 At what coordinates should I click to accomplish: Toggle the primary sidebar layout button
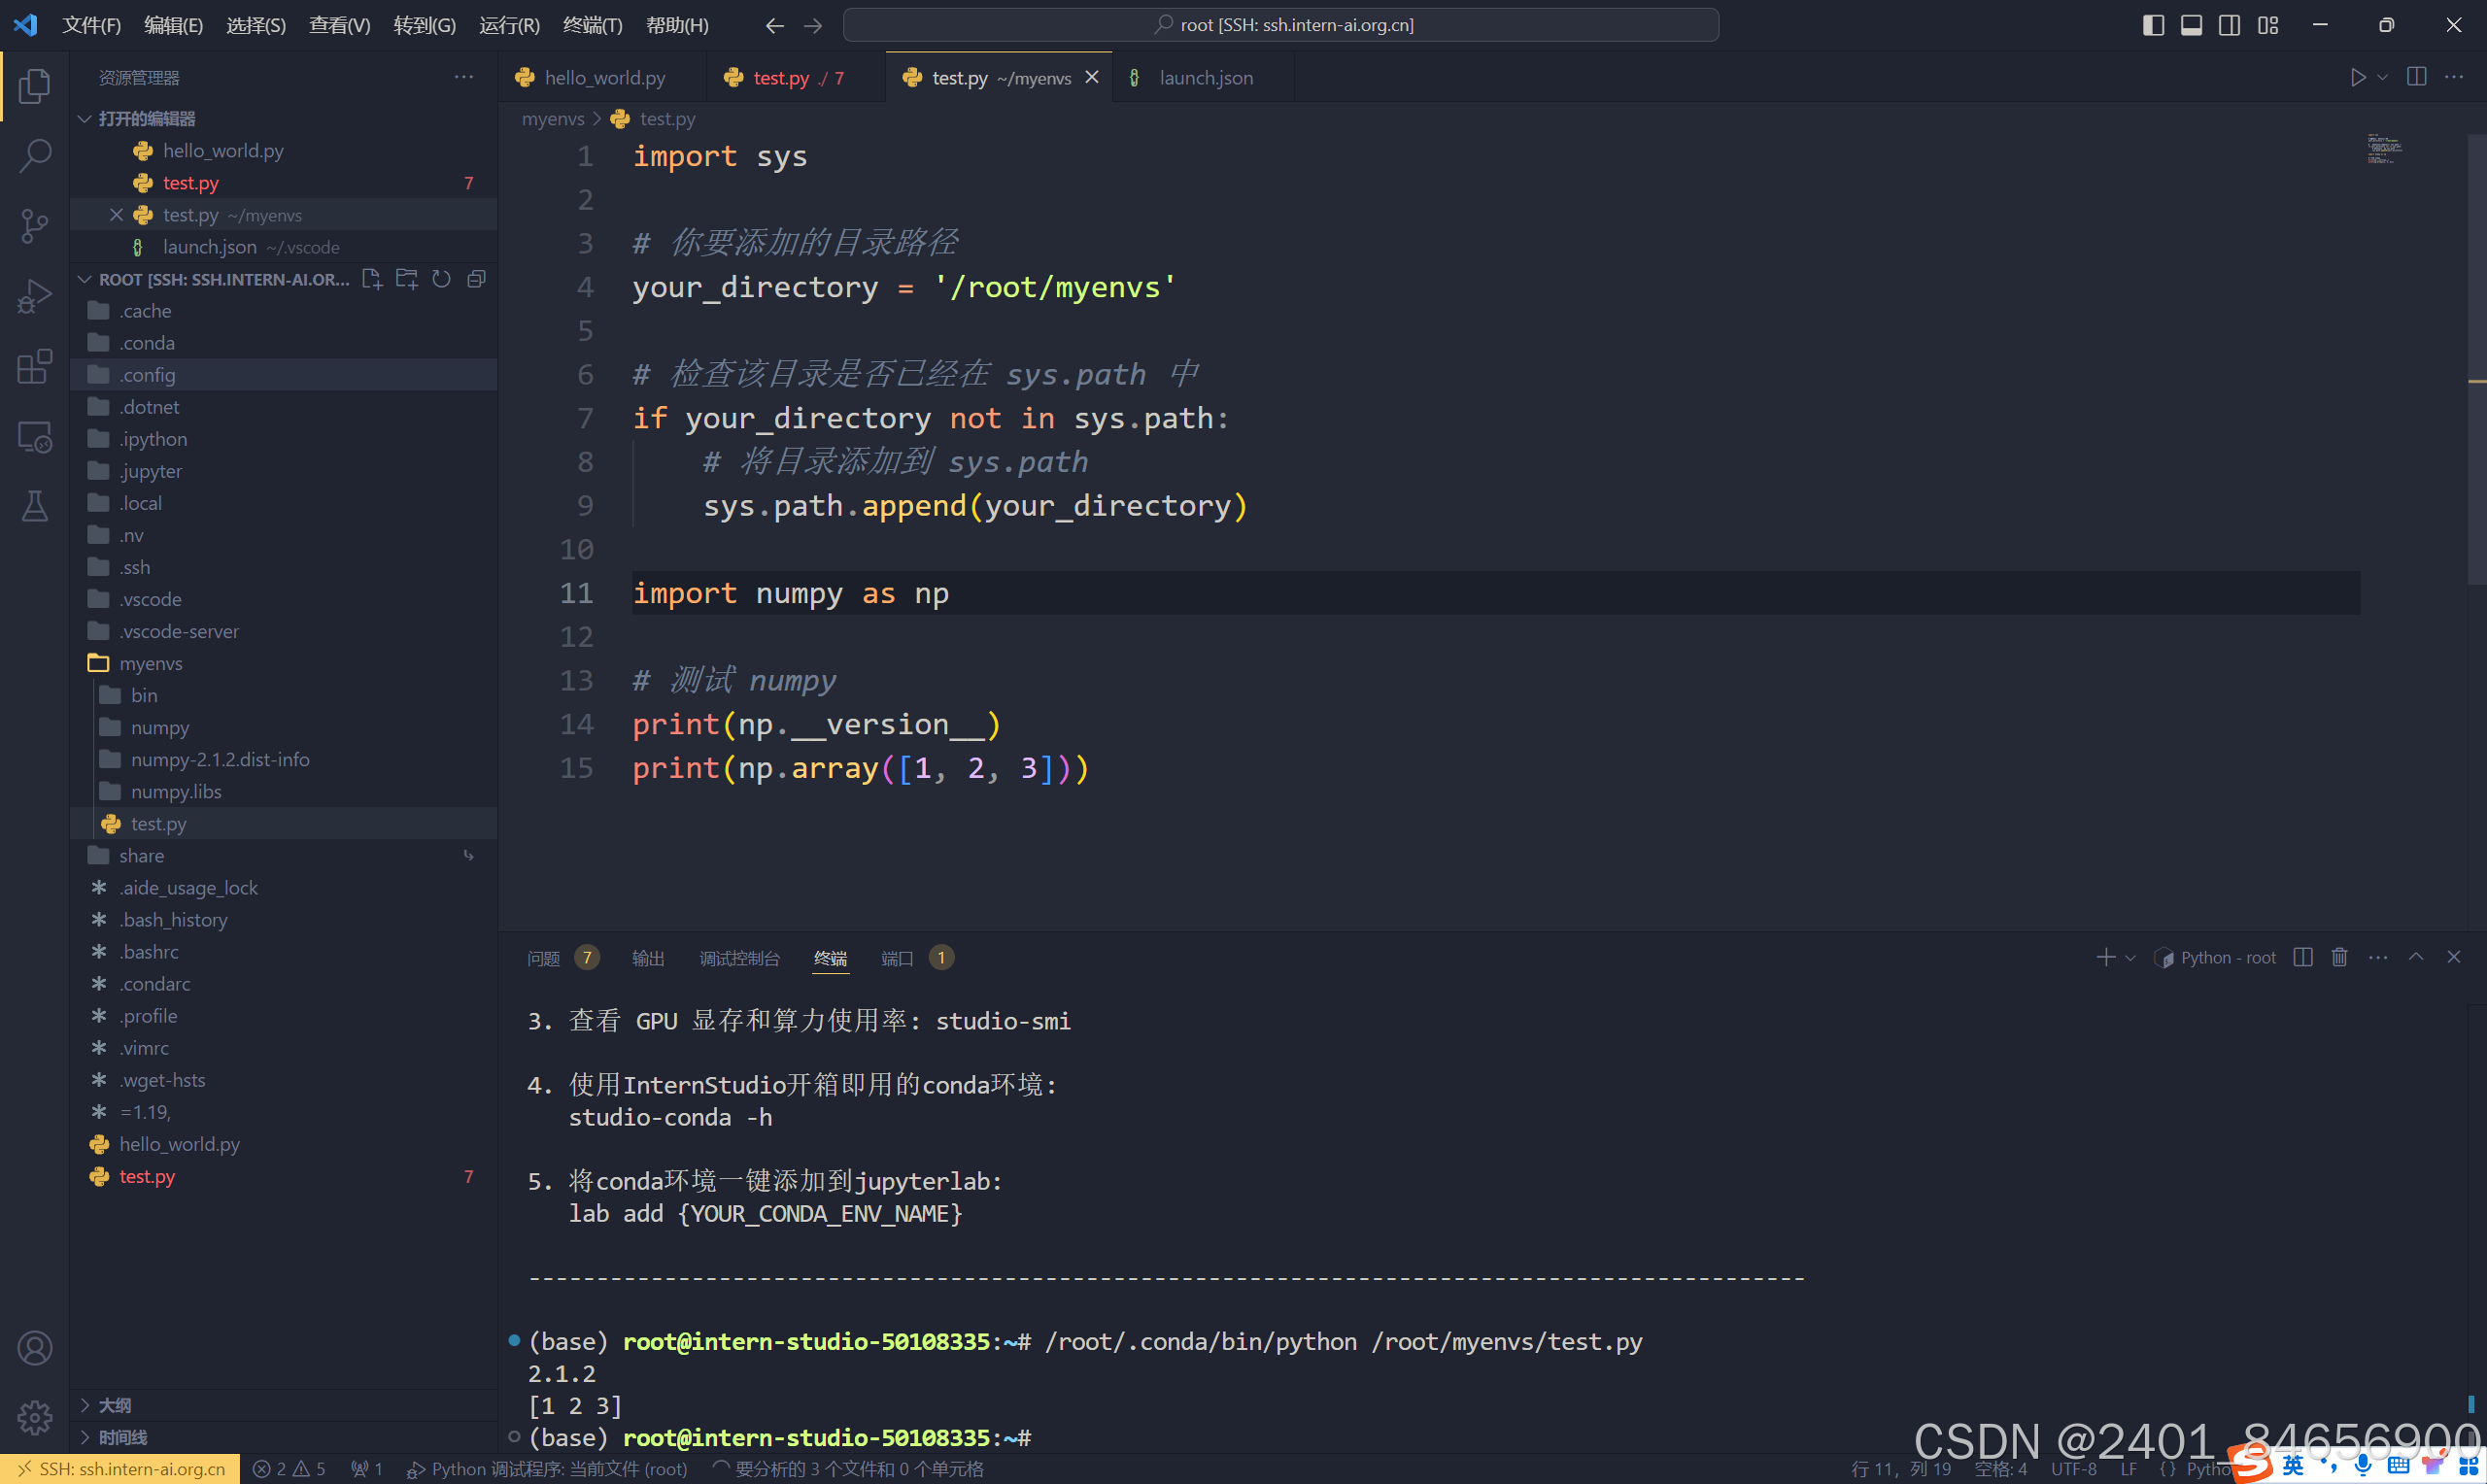point(2153,25)
